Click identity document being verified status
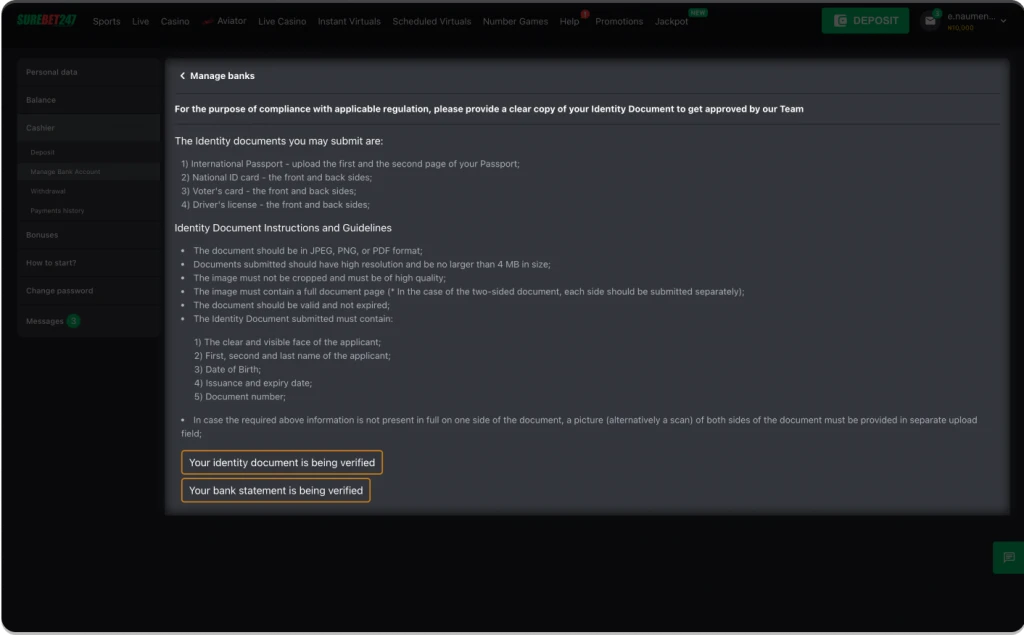The width and height of the screenshot is (1024, 635). click(x=282, y=463)
